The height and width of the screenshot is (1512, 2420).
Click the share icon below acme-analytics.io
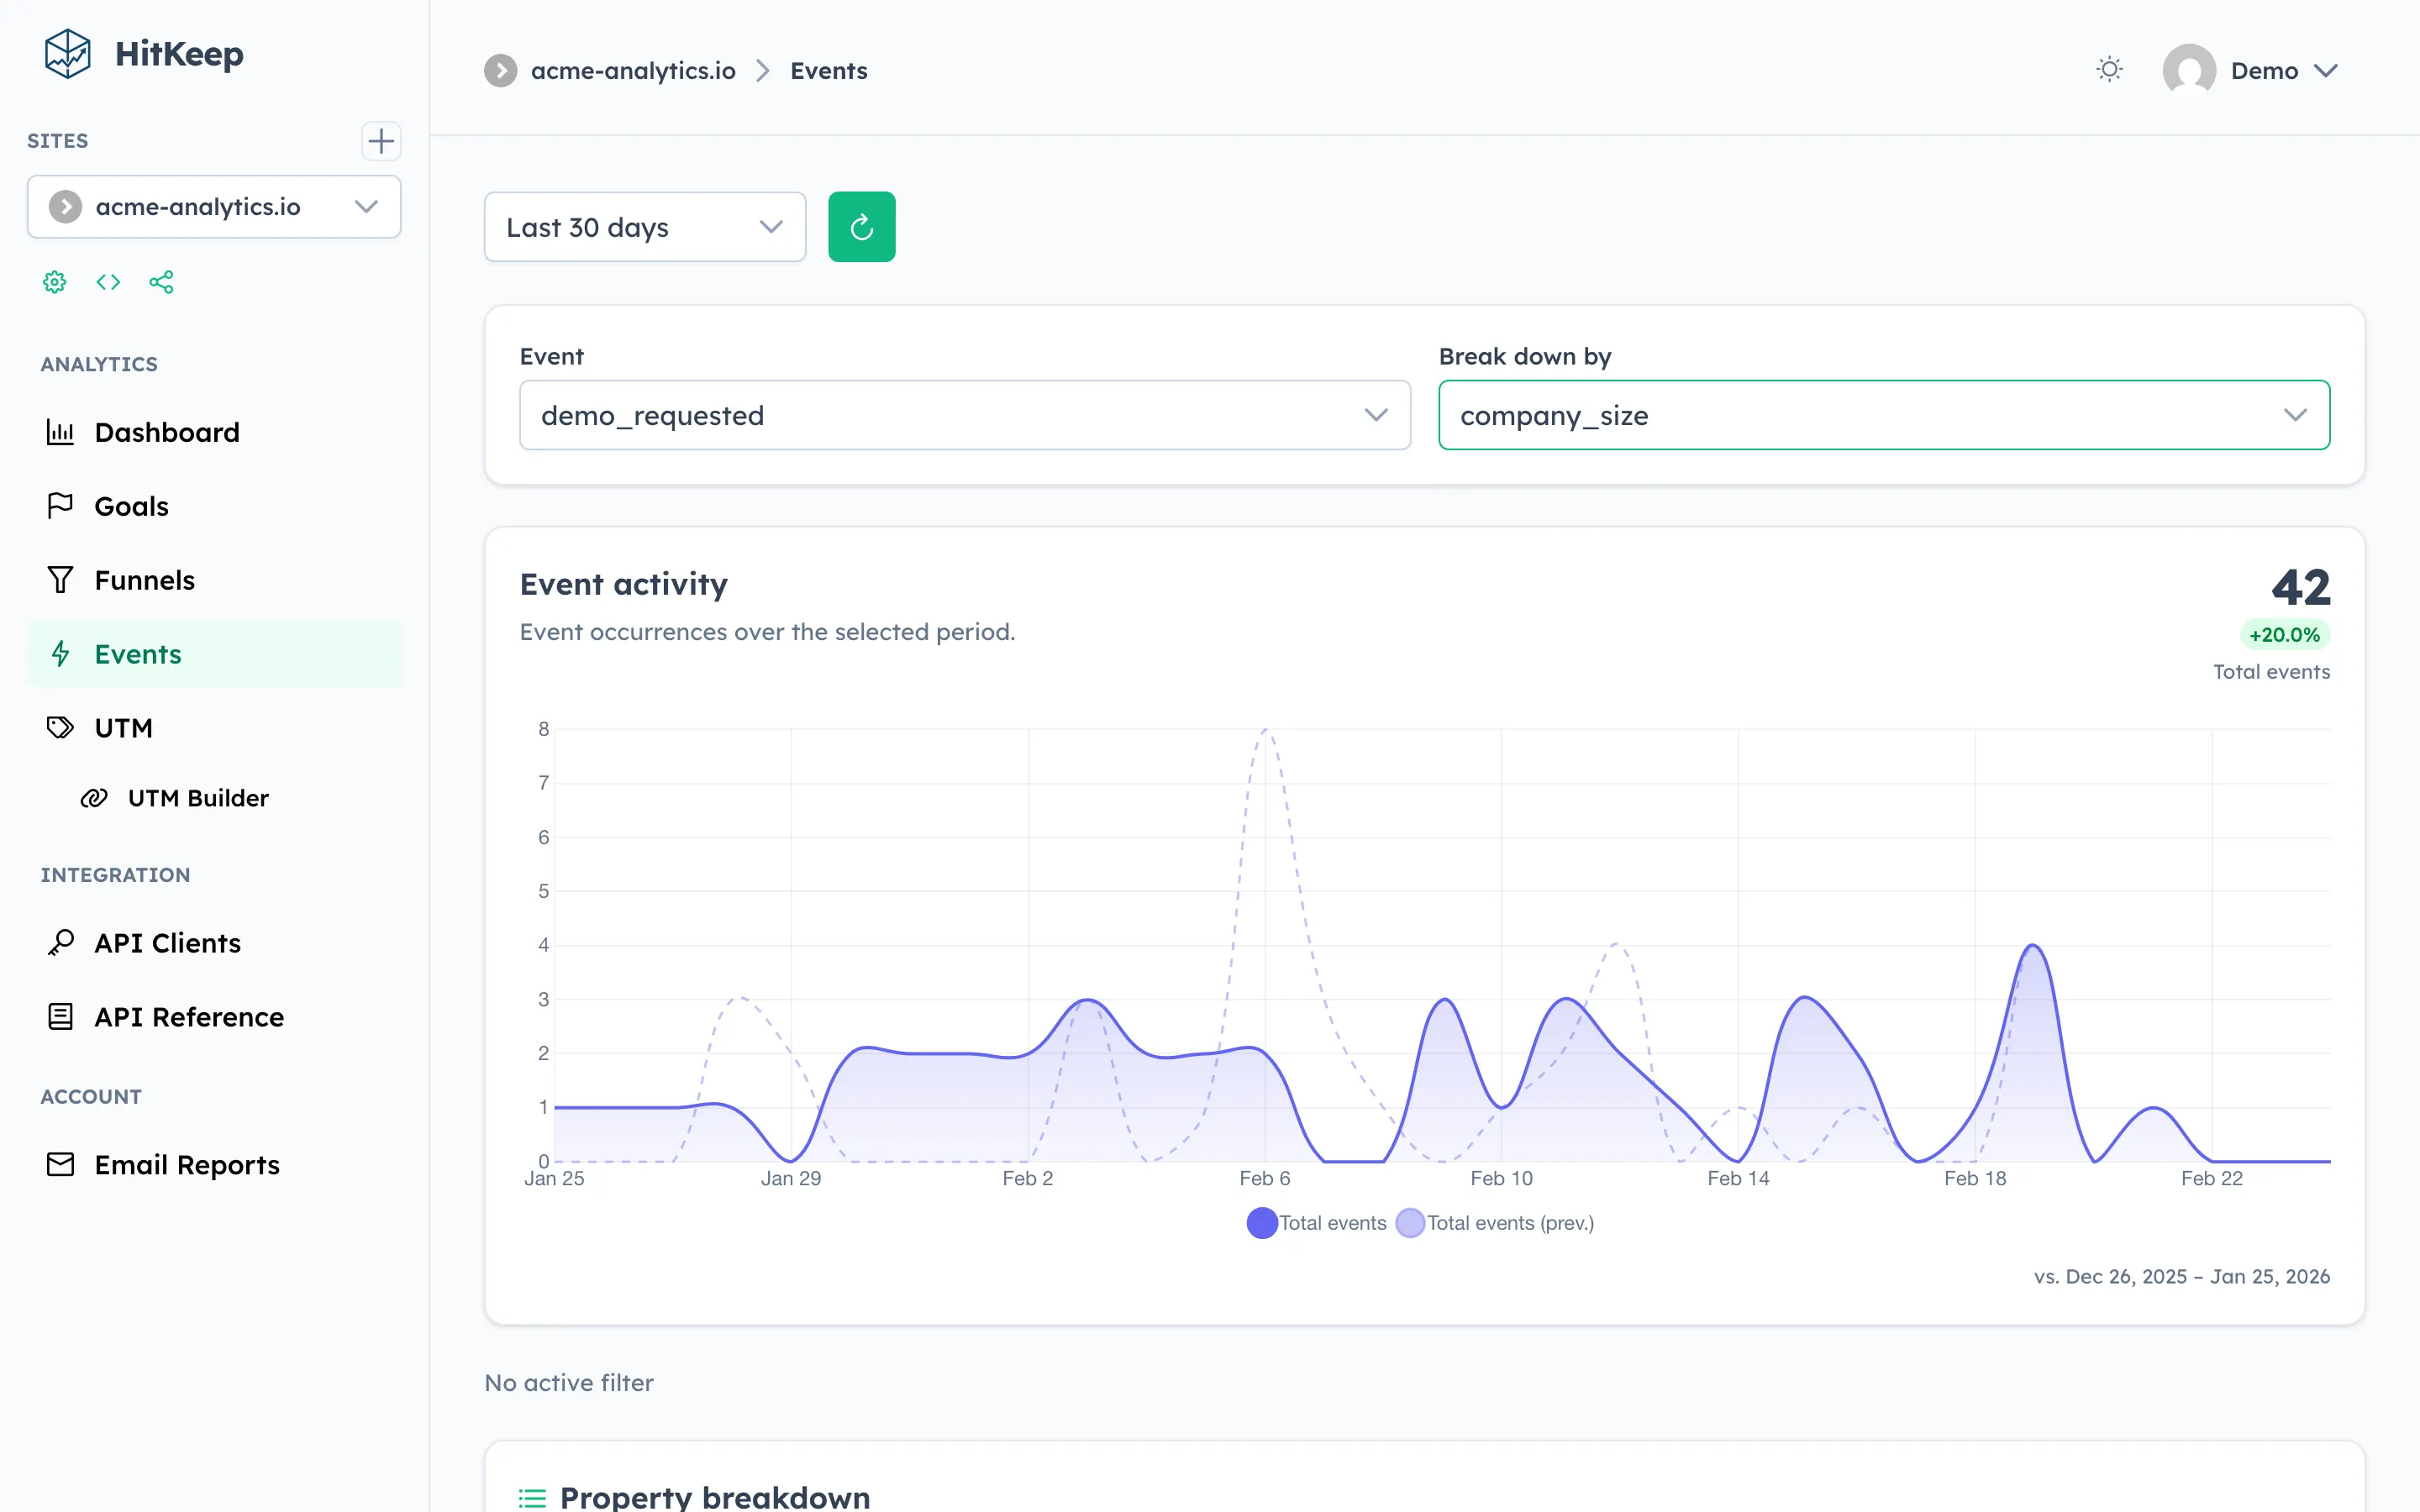coord(162,282)
